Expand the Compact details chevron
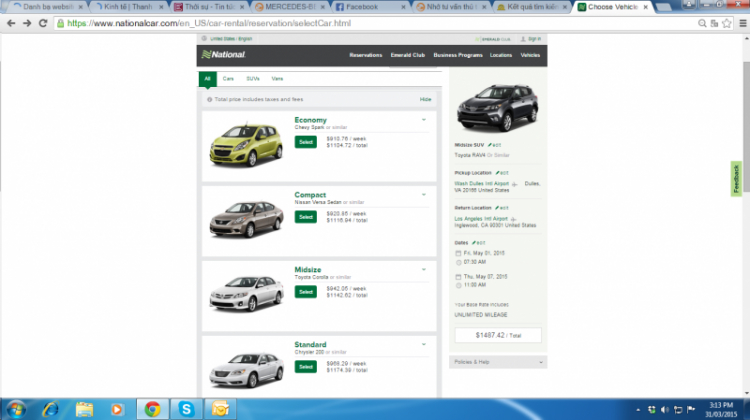 pyautogui.click(x=424, y=195)
